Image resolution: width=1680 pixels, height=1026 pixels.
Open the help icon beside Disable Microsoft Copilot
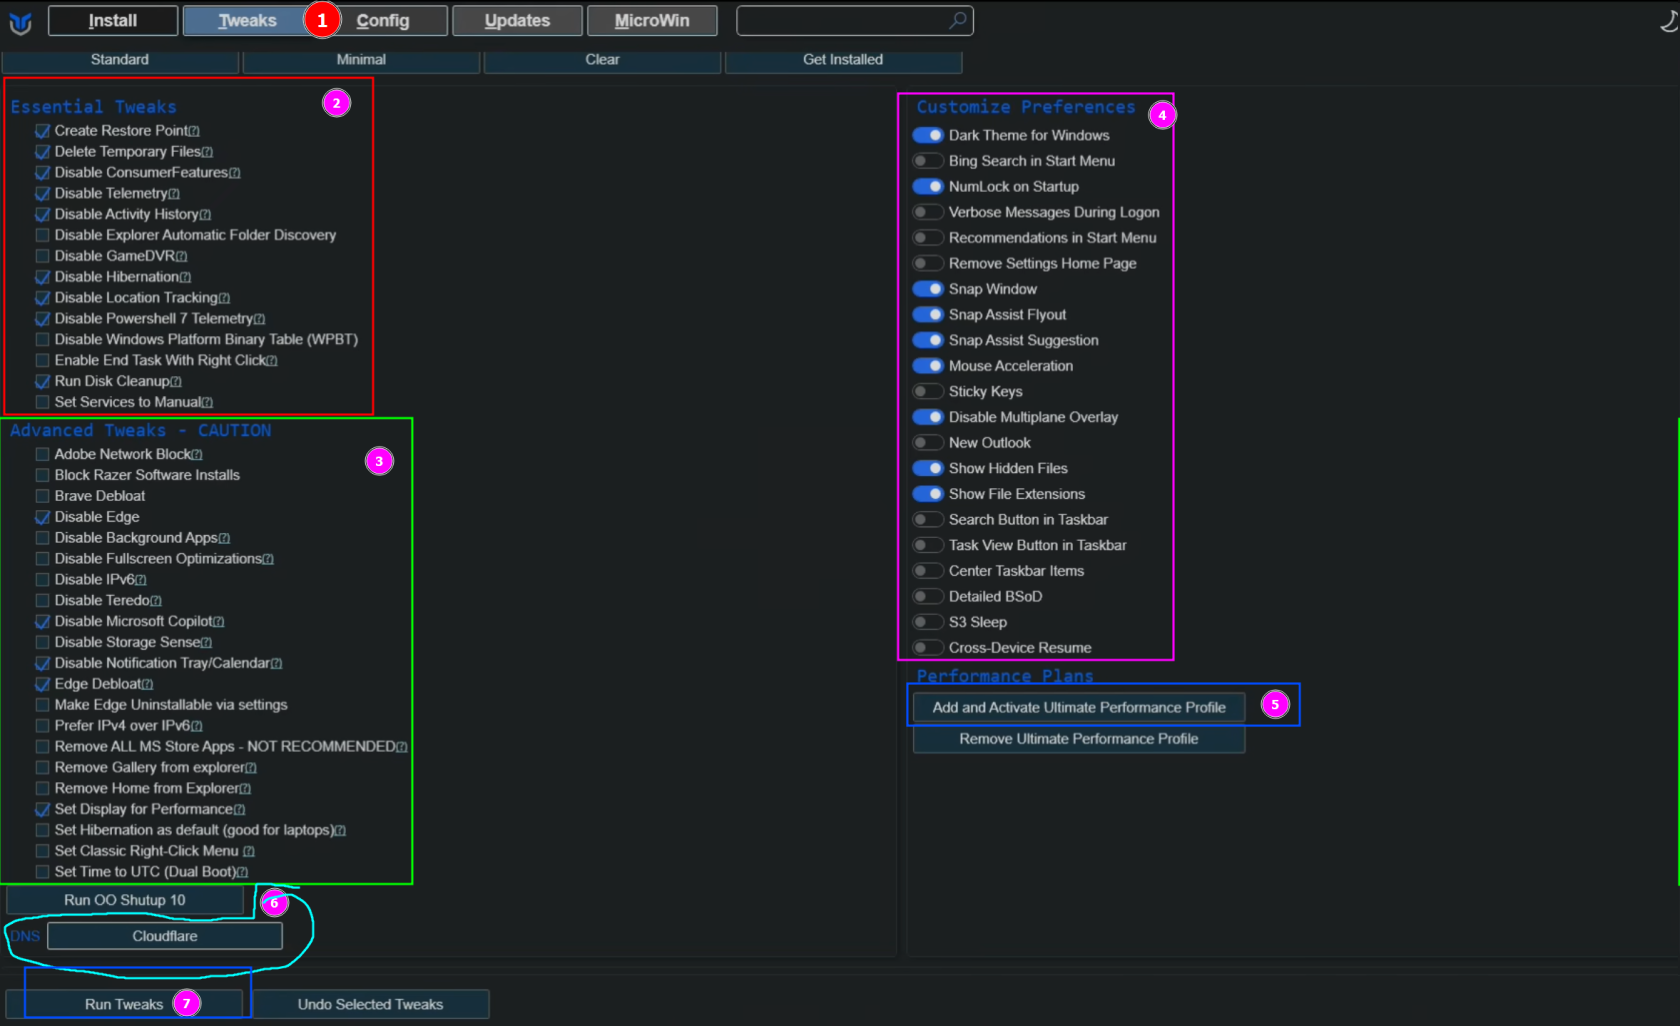click(219, 622)
